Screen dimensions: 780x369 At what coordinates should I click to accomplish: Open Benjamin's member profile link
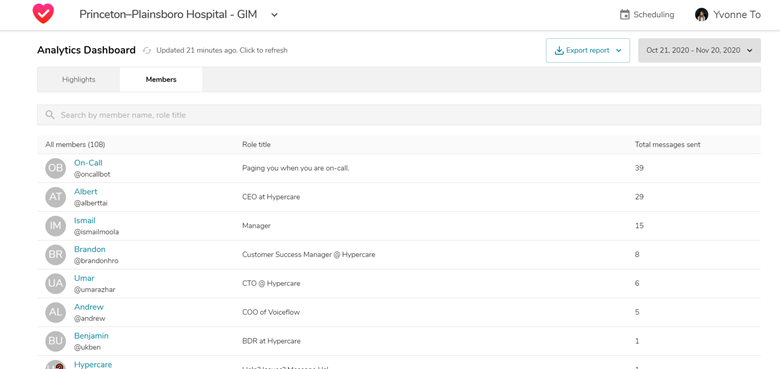tap(91, 336)
